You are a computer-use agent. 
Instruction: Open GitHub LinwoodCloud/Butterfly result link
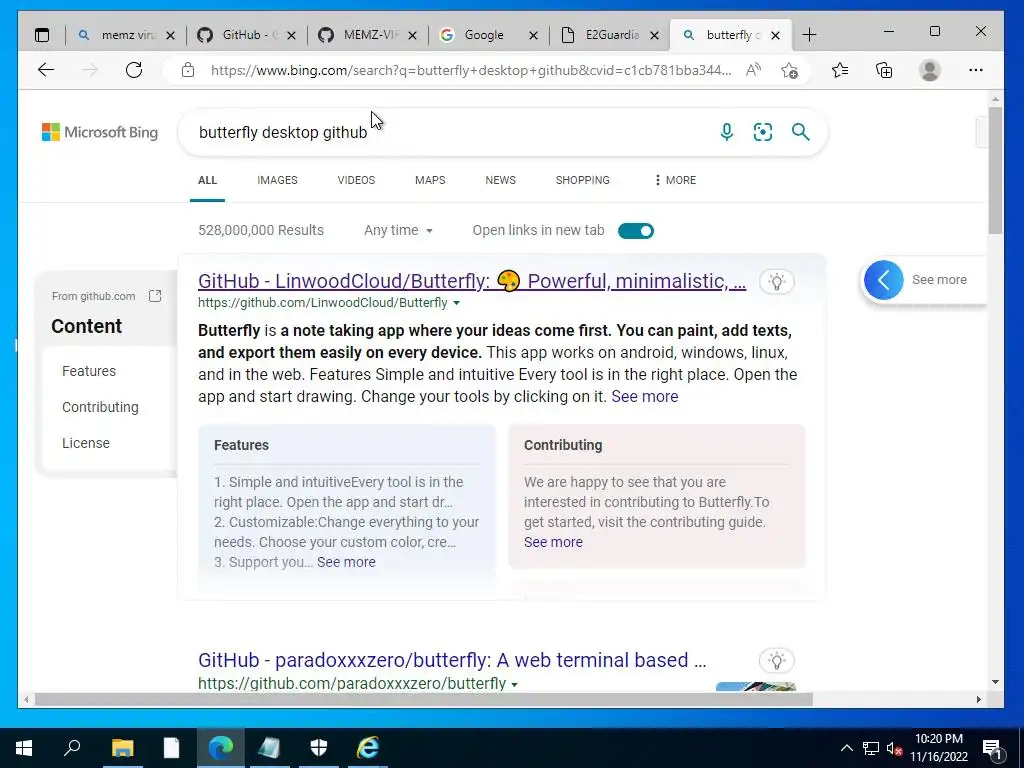(472, 281)
